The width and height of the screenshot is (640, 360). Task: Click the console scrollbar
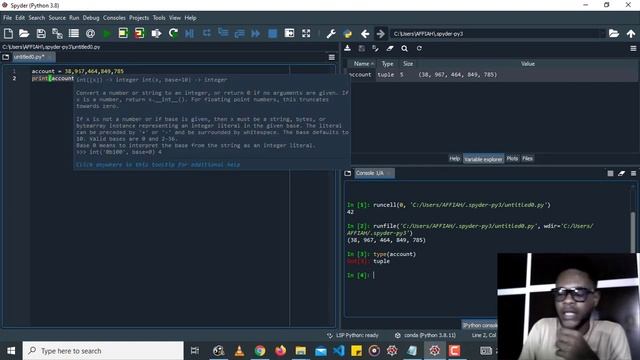coord(633,232)
